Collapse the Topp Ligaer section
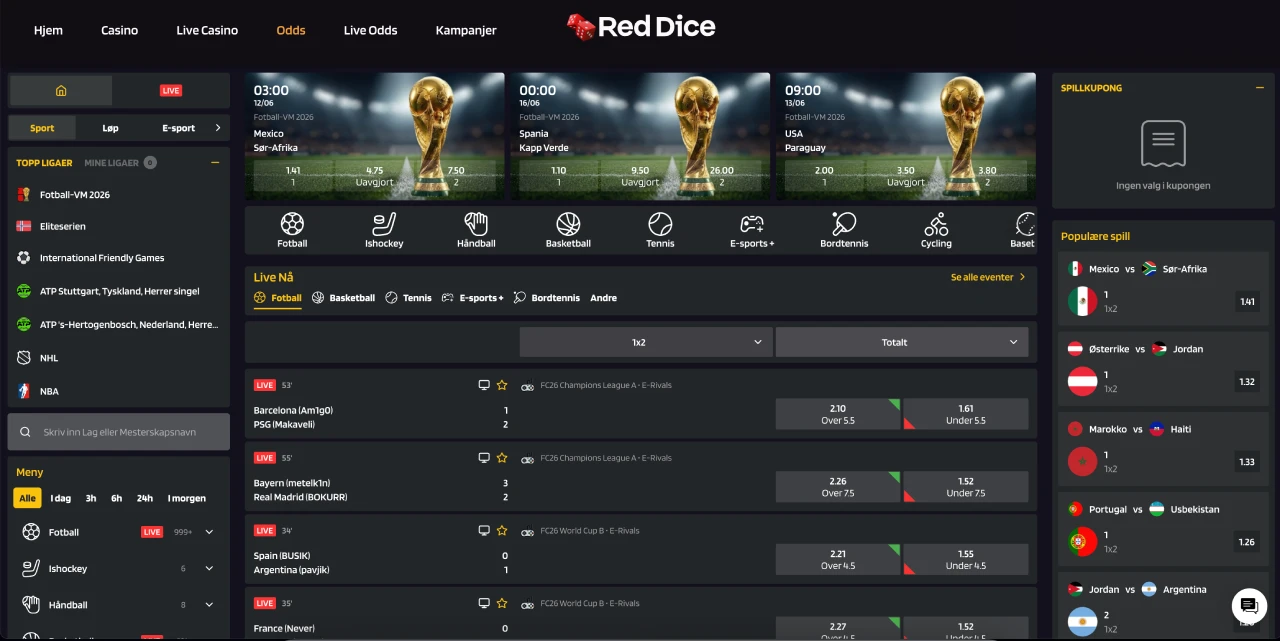 (x=214, y=162)
